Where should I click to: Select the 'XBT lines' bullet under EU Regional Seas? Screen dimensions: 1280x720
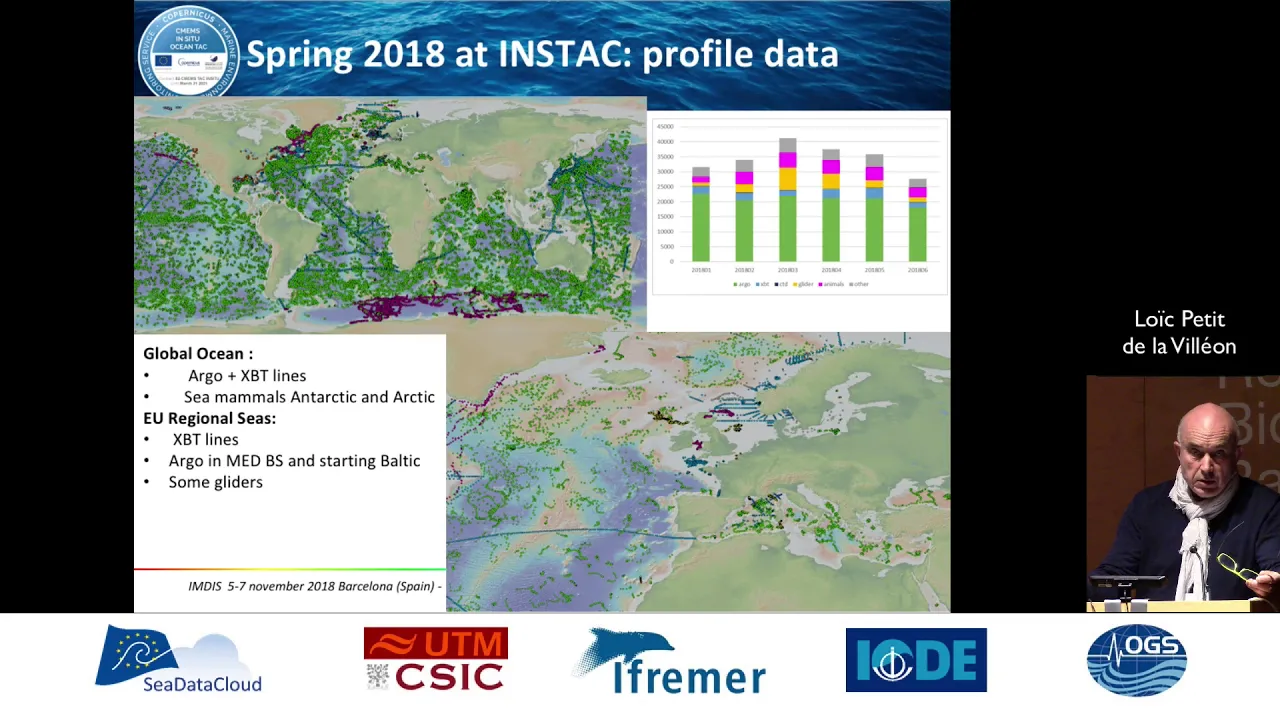(205, 439)
